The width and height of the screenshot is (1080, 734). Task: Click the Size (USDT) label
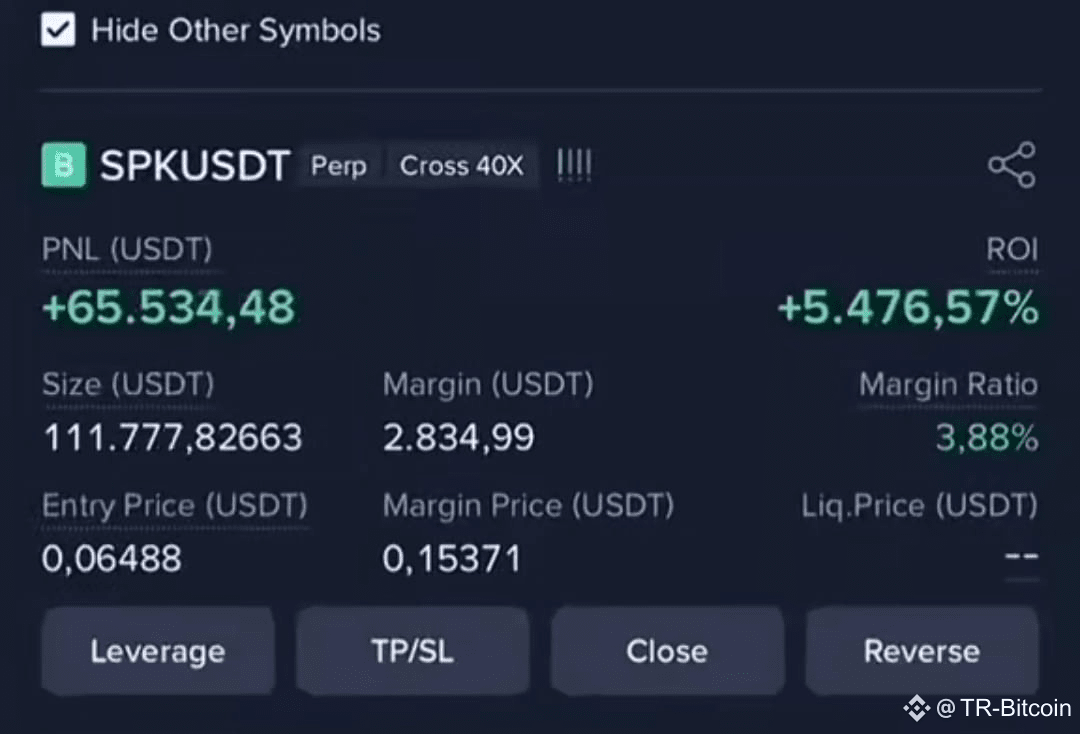tap(128, 384)
